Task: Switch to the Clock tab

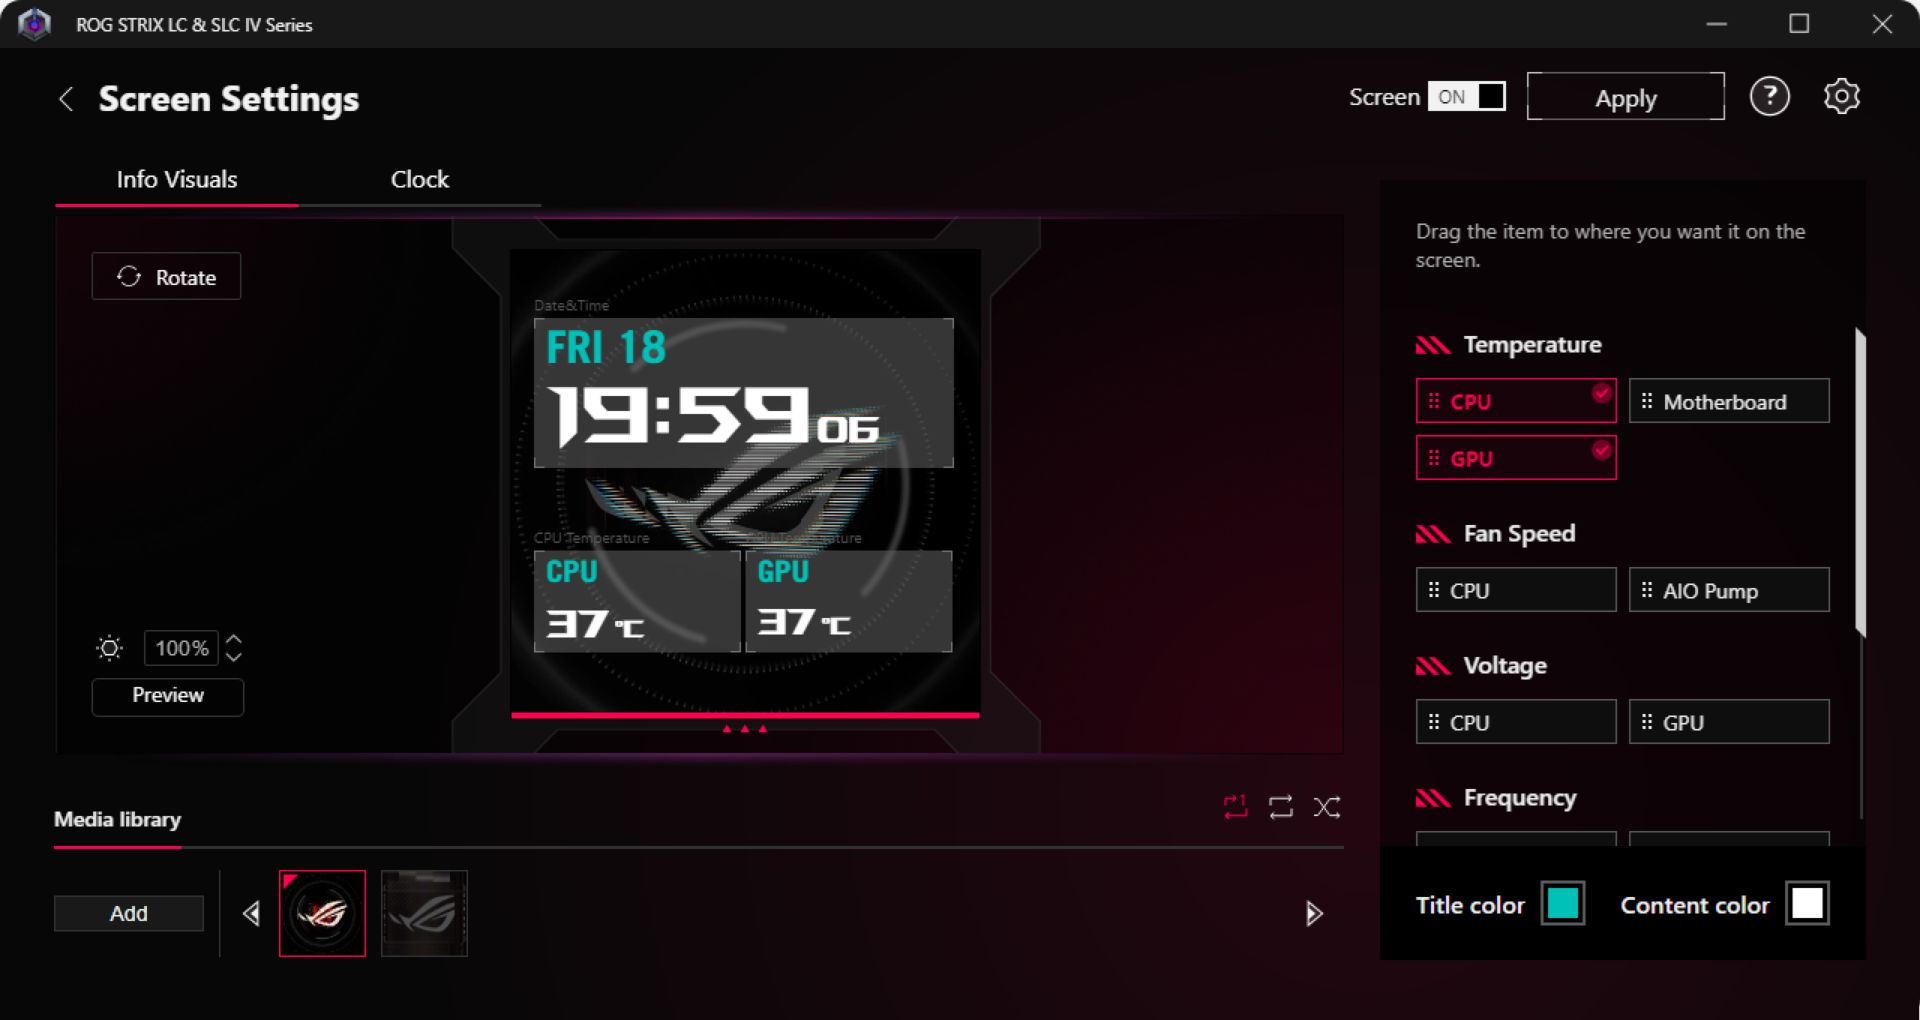Action: (x=420, y=180)
